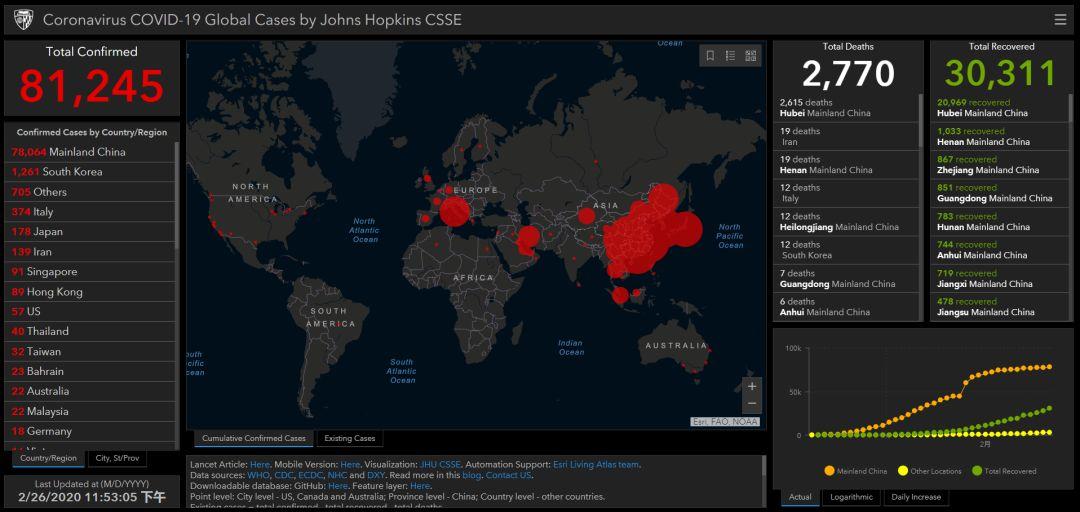The image size is (1080, 512).
Task: Open the GitHub 'Here' database link
Action: click(x=338, y=486)
